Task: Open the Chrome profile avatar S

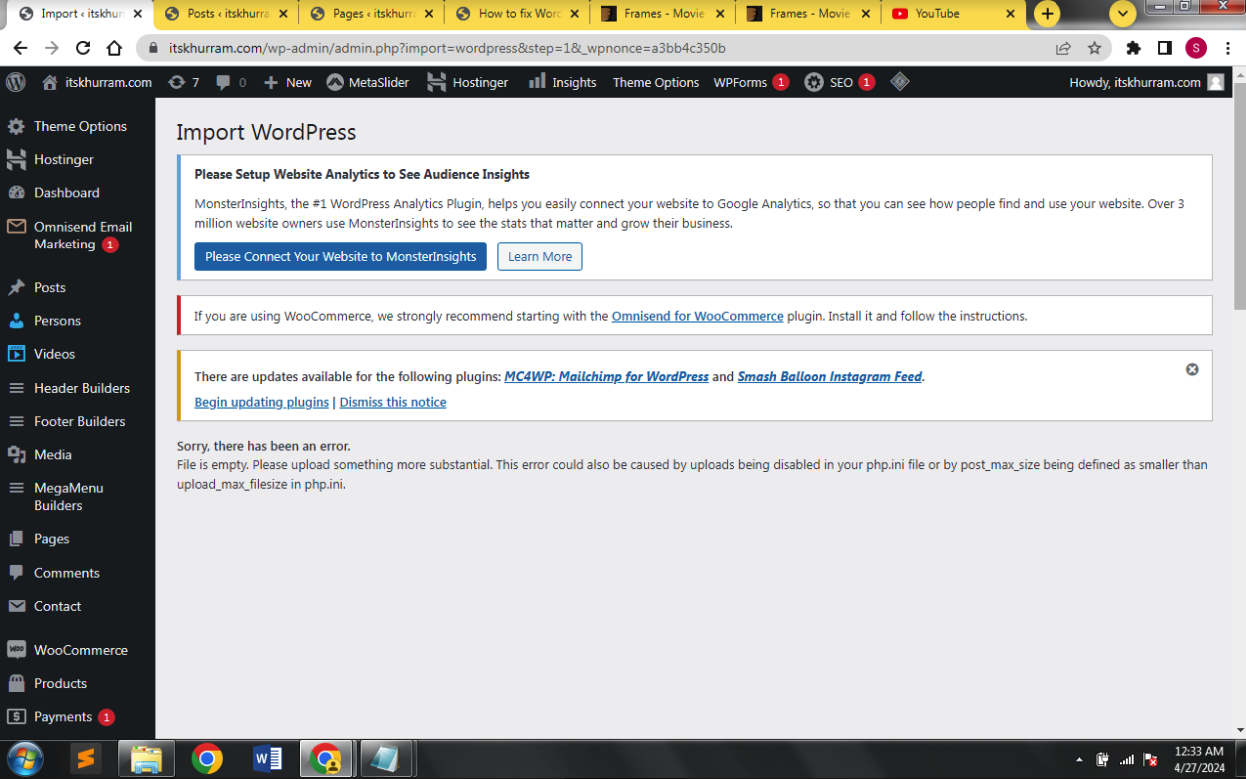Action: click(x=1196, y=48)
